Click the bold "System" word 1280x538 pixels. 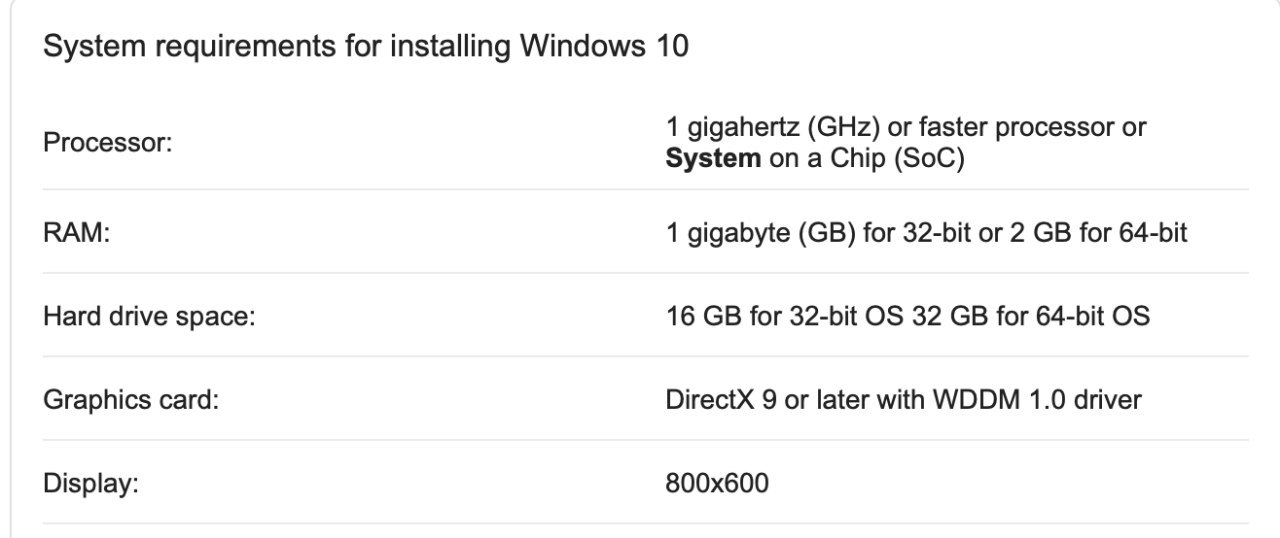click(713, 158)
